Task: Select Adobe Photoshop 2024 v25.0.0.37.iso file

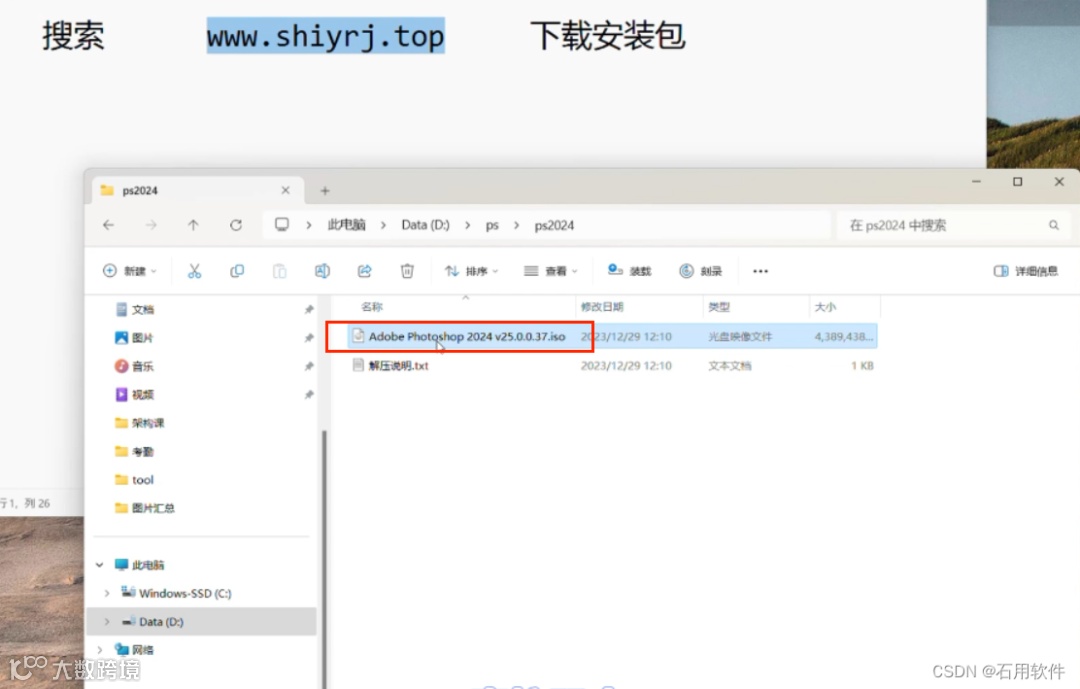Action: tap(467, 336)
